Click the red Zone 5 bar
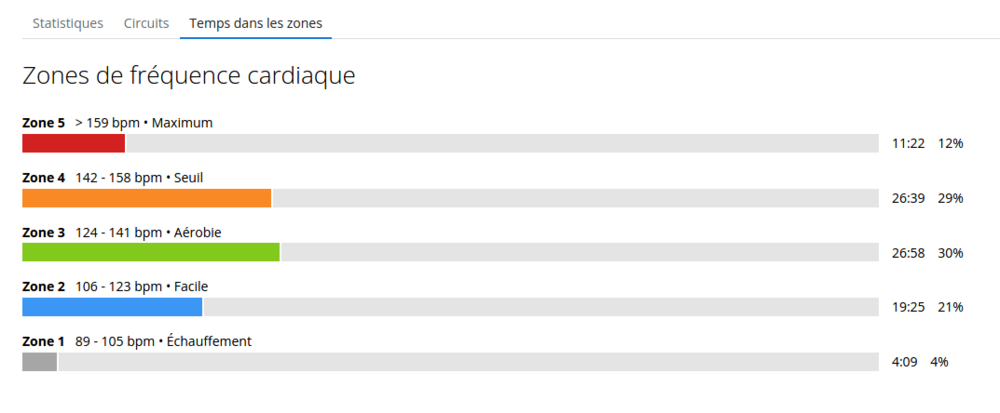Viewport: 1000px width, 413px height. [x=73, y=143]
